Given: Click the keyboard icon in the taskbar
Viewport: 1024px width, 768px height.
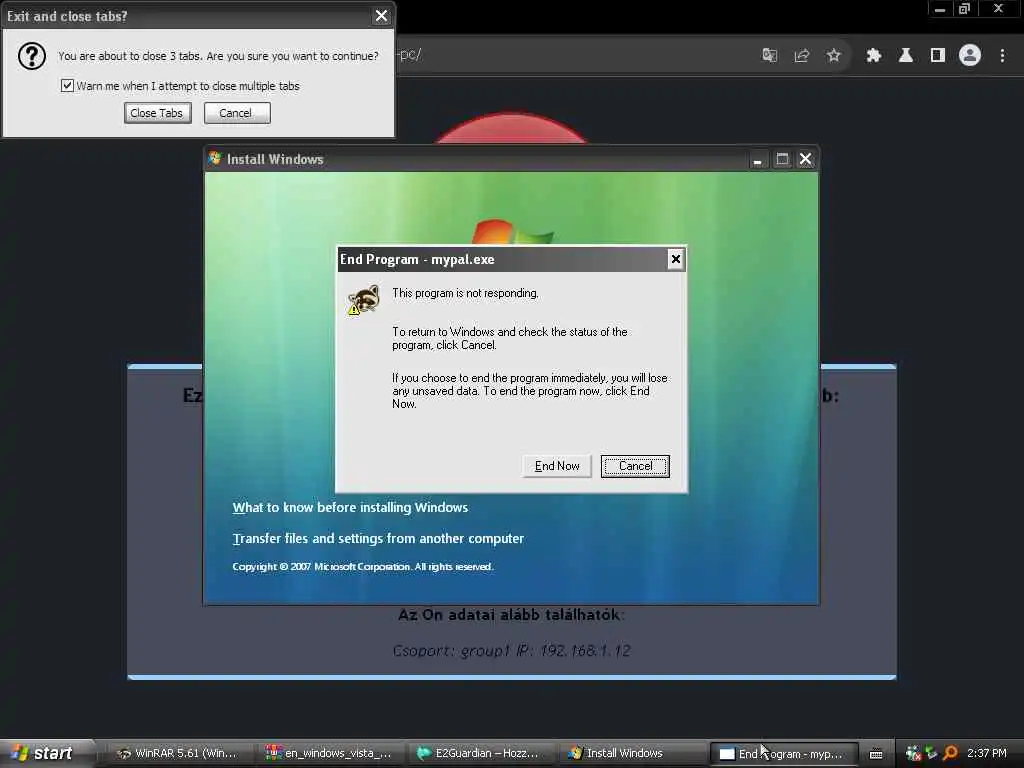Looking at the screenshot, I should pyautogui.click(x=876, y=754).
